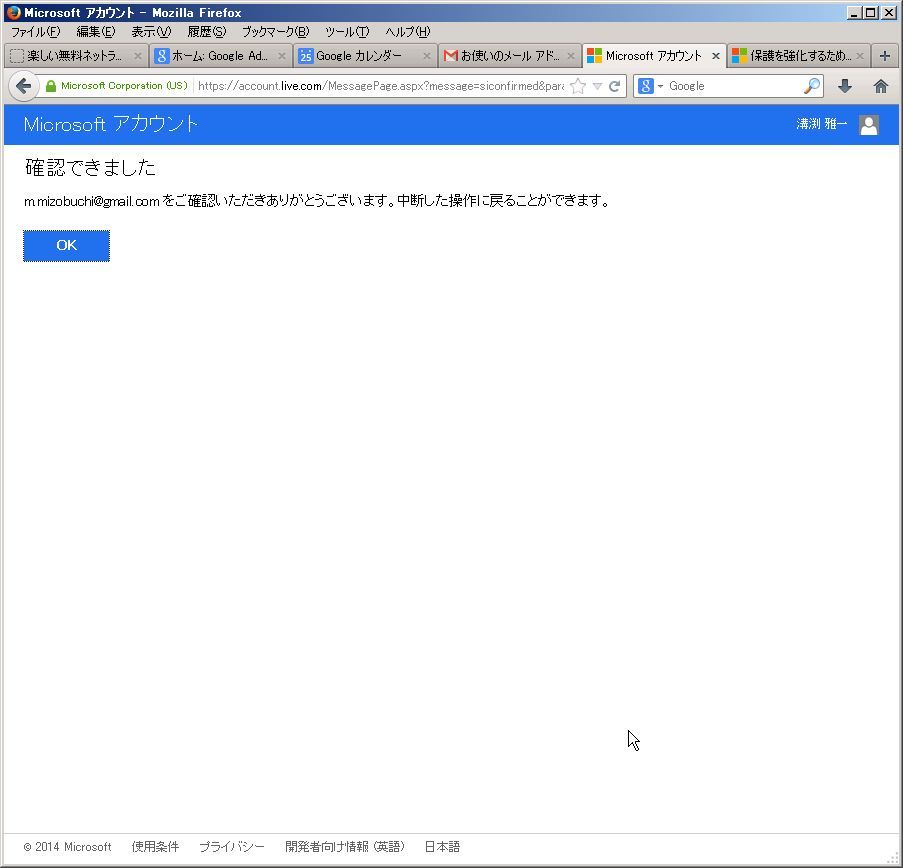
Task: Click the blue OK button
Action: point(66,246)
